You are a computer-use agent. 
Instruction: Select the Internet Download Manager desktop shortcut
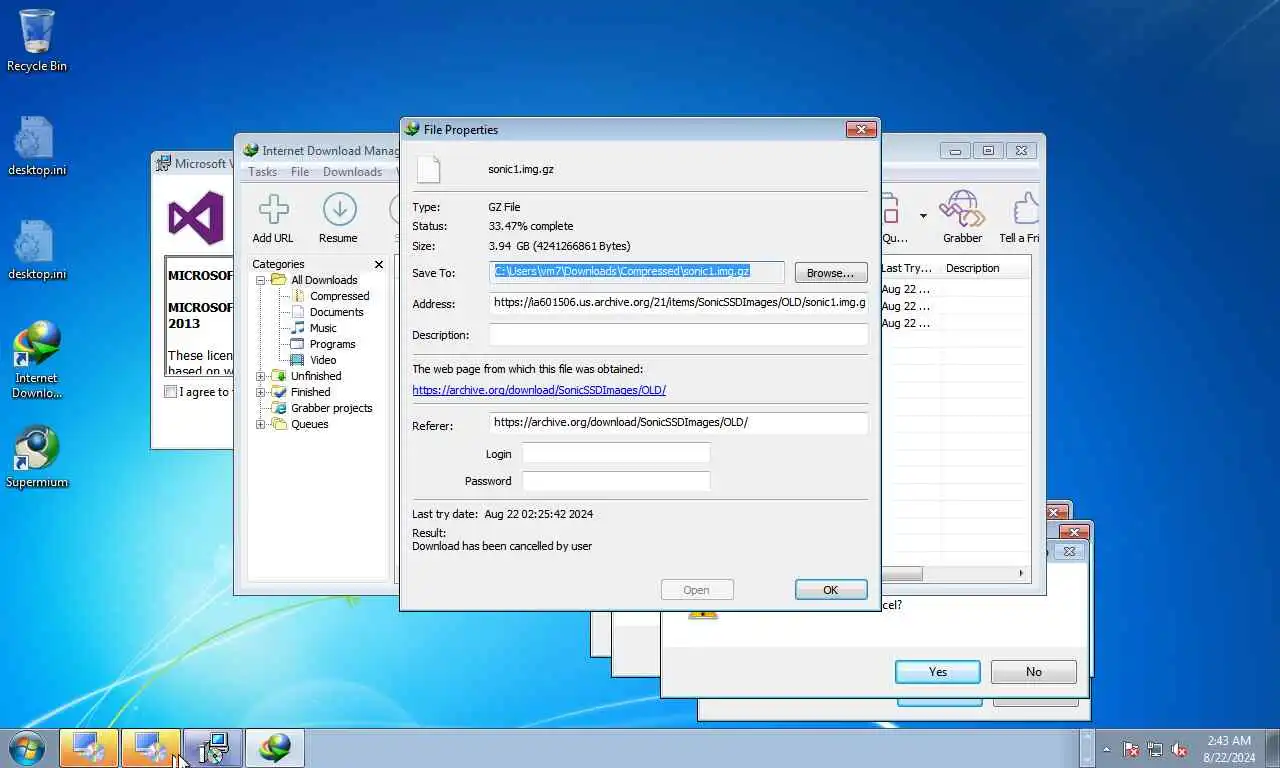coord(37,360)
